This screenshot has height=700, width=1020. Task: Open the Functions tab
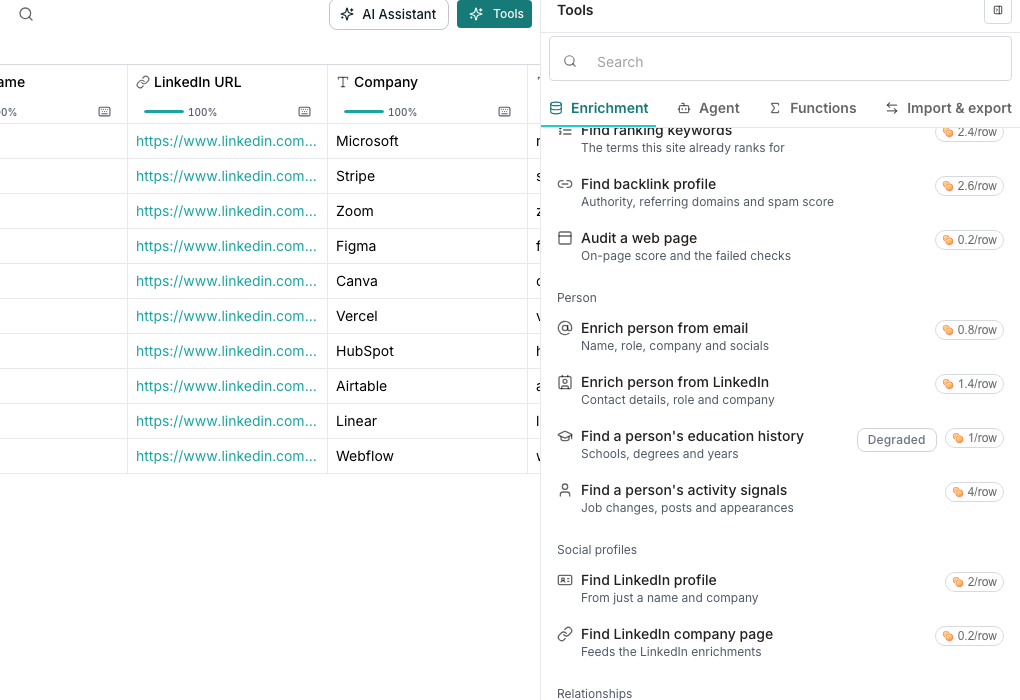coord(812,108)
